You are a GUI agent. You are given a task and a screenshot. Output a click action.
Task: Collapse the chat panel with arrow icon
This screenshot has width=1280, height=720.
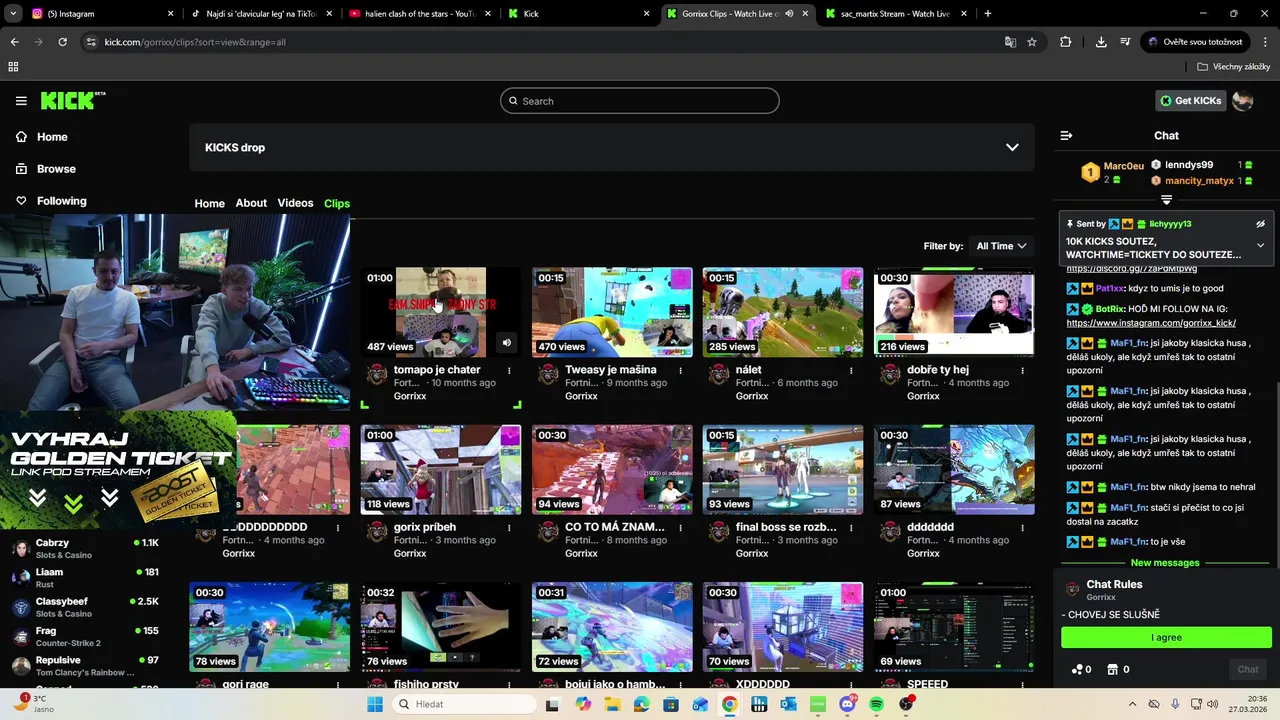click(1066, 135)
